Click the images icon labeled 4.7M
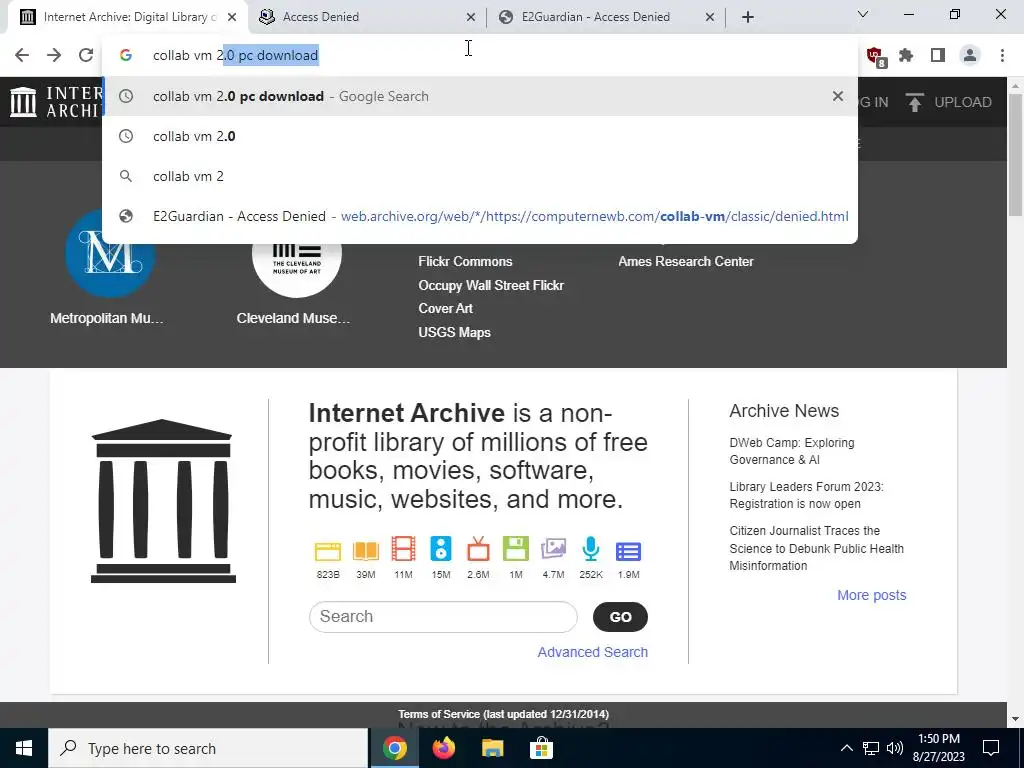The width and height of the screenshot is (1024, 768). click(x=553, y=549)
